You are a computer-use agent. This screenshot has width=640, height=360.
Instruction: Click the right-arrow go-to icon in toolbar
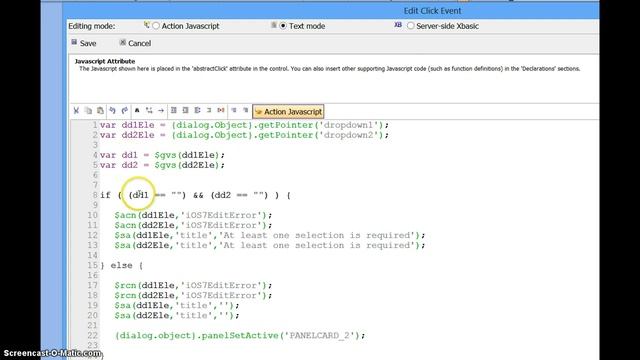click(x=161, y=111)
